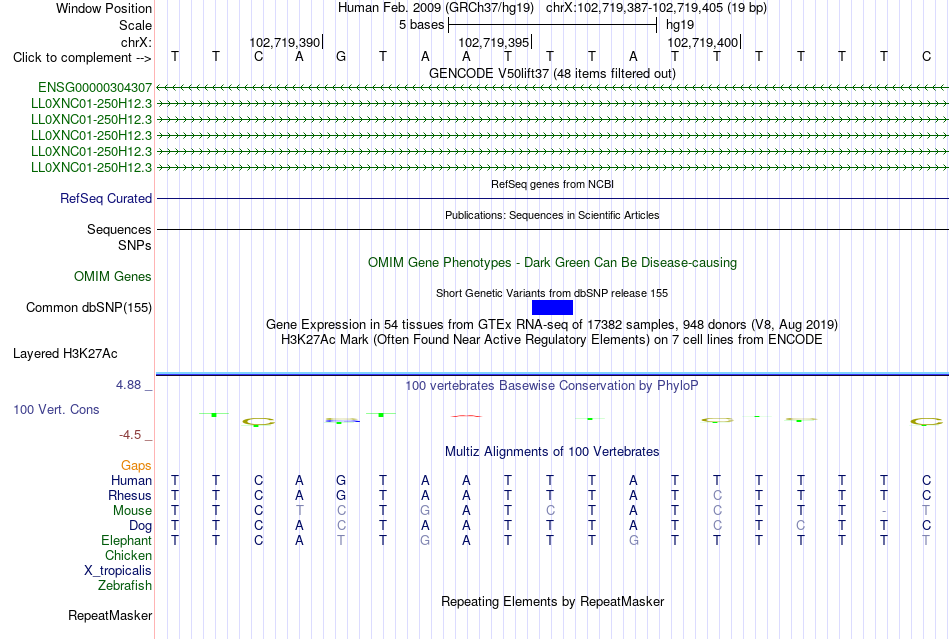Image resolution: width=950 pixels, height=639 pixels.
Task: Click the GENCODE V50lift37 track title
Action: coord(552,74)
